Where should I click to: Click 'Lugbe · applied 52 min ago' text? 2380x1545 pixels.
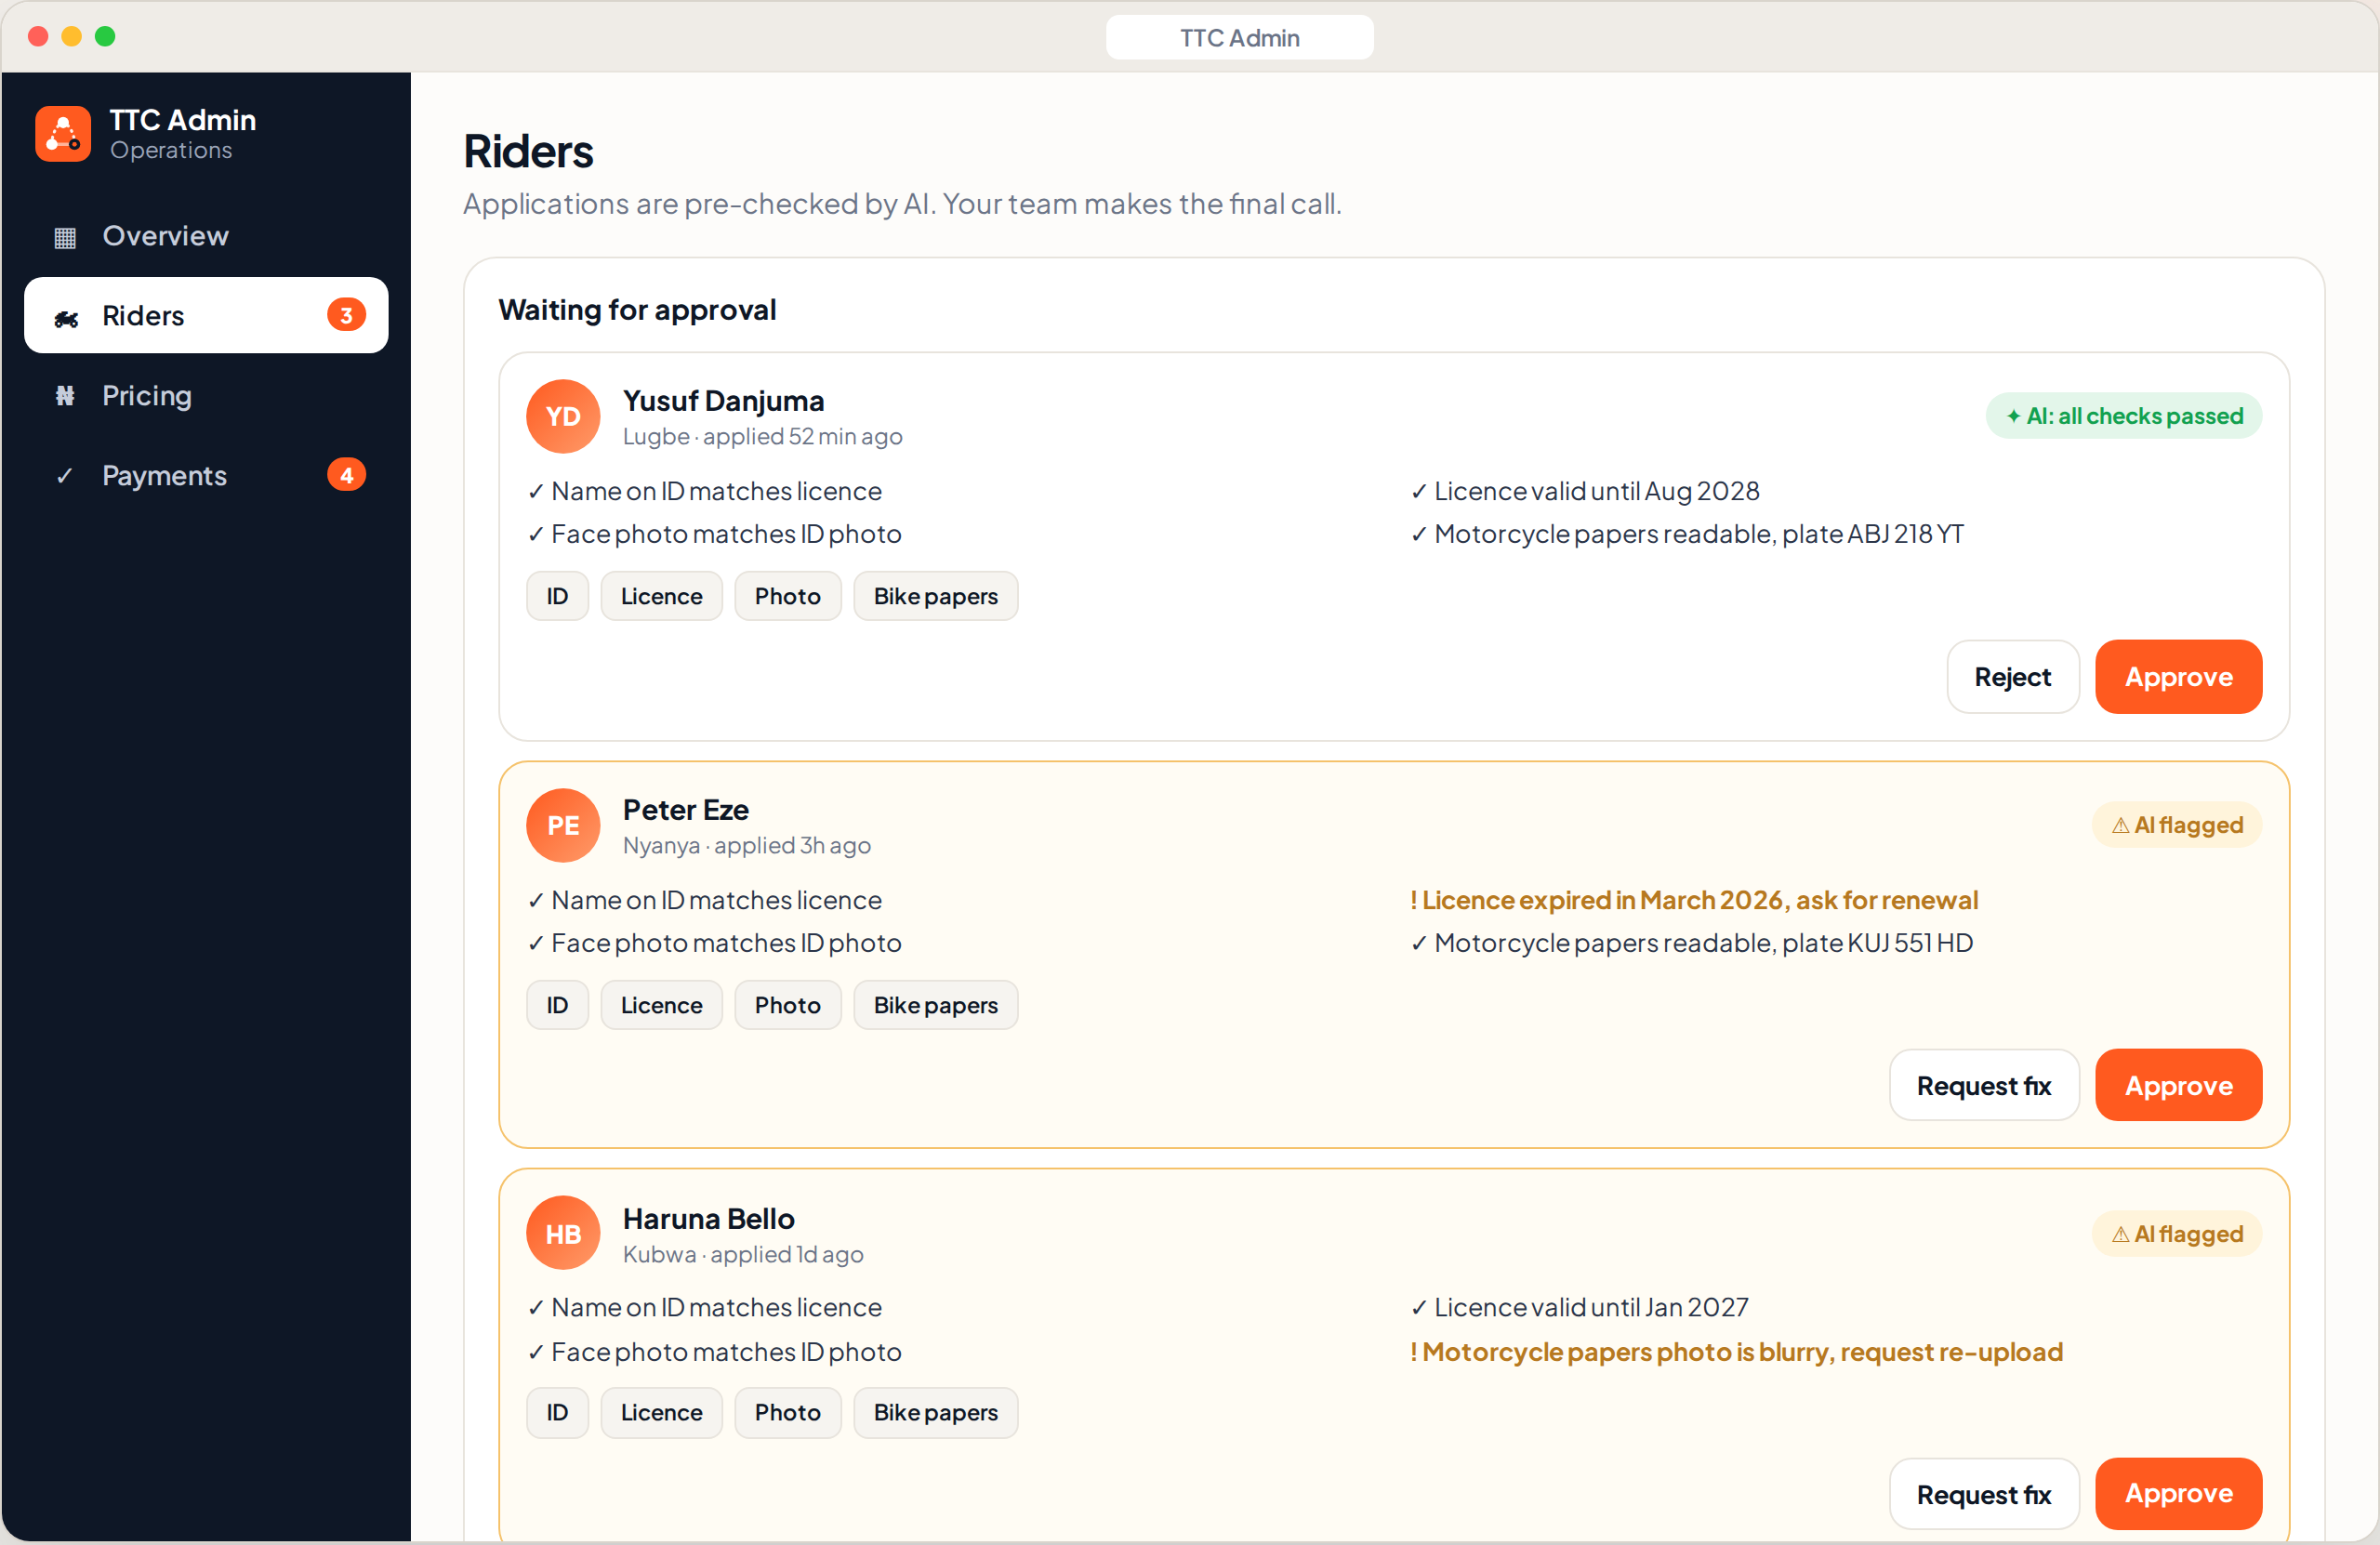(x=762, y=437)
